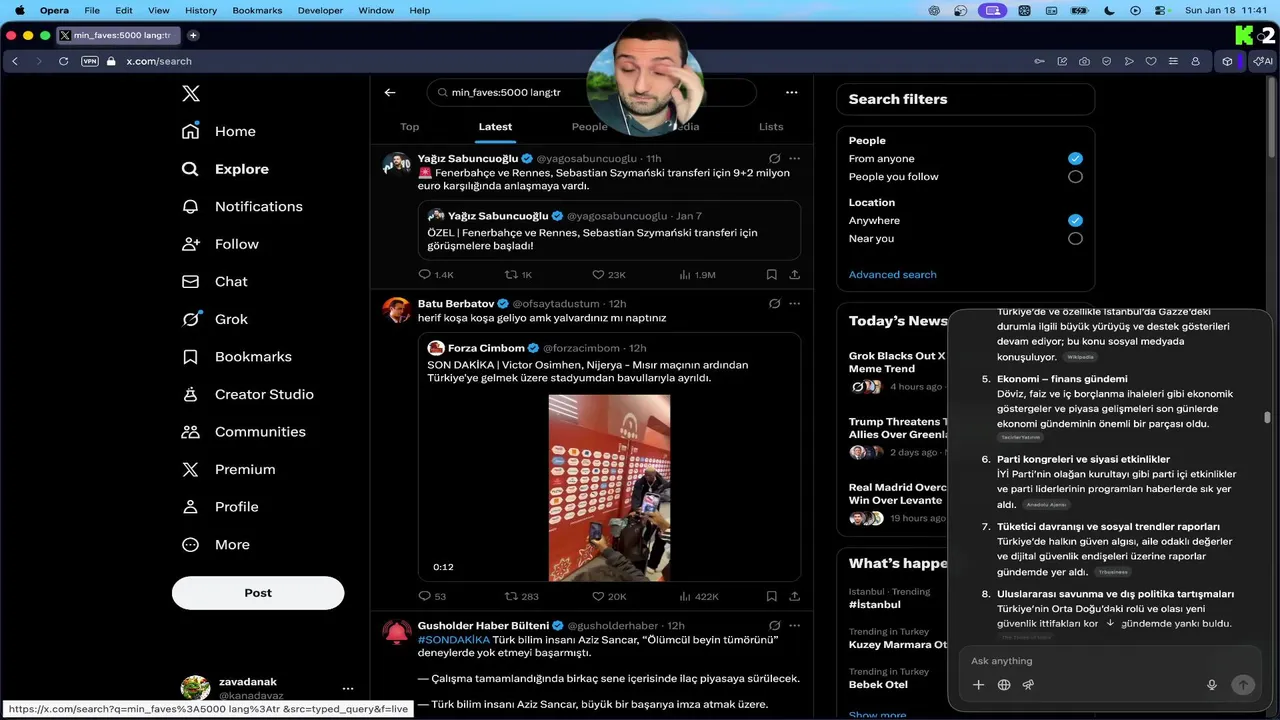Open search options three-dot menu
The height and width of the screenshot is (720, 1280).
[x=791, y=92]
